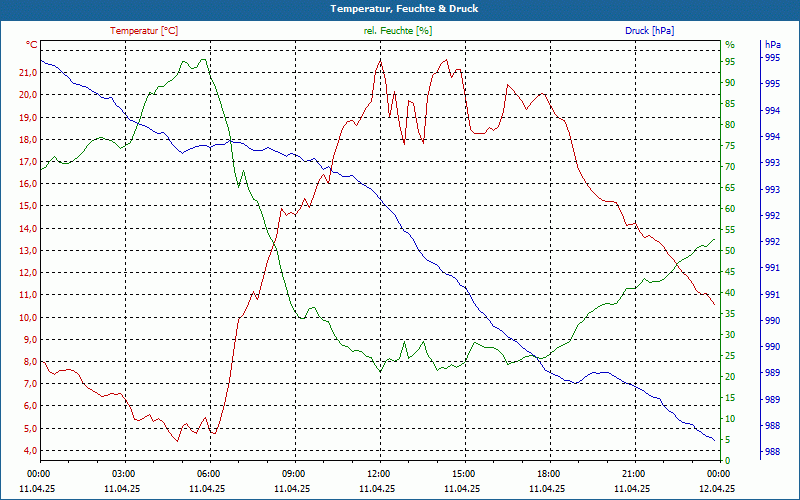This screenshot has height=500, width=800.
Task: Select the blue 'Druck [hPa]' legend label
Action: 649,31
